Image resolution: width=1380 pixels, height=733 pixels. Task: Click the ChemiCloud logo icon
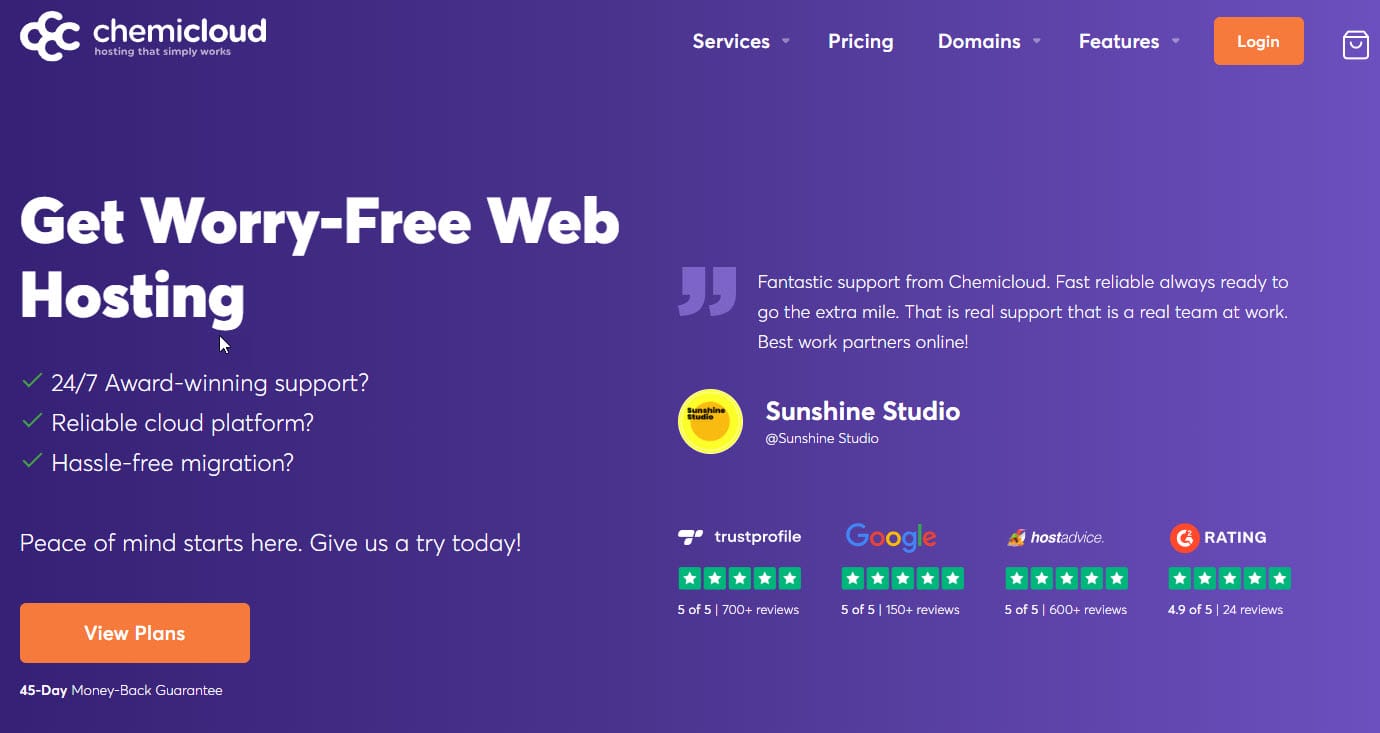tap(50, 36)
